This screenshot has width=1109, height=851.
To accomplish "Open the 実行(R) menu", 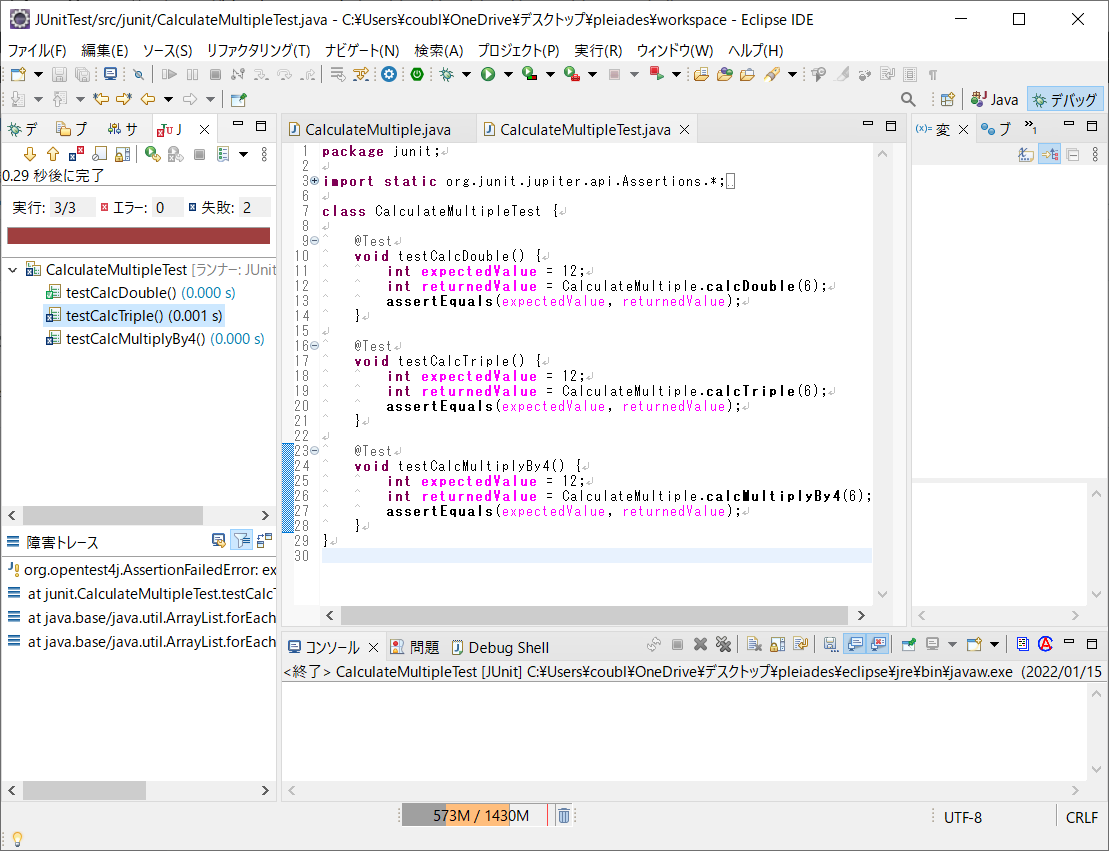I will (x=598, y=50).
